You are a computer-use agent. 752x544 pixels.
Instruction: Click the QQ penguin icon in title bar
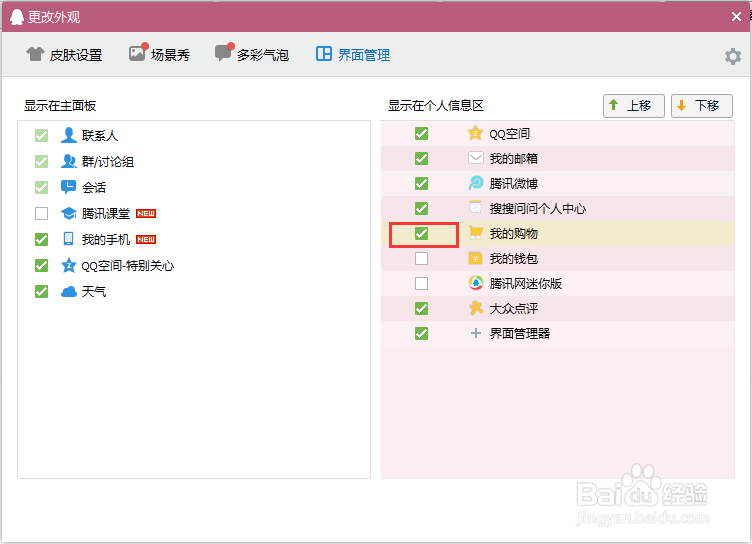[16, 17]
